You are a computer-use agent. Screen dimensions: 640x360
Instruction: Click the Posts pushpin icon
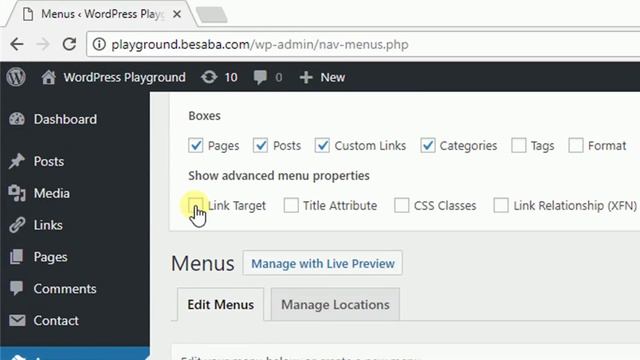coord(17,161)
